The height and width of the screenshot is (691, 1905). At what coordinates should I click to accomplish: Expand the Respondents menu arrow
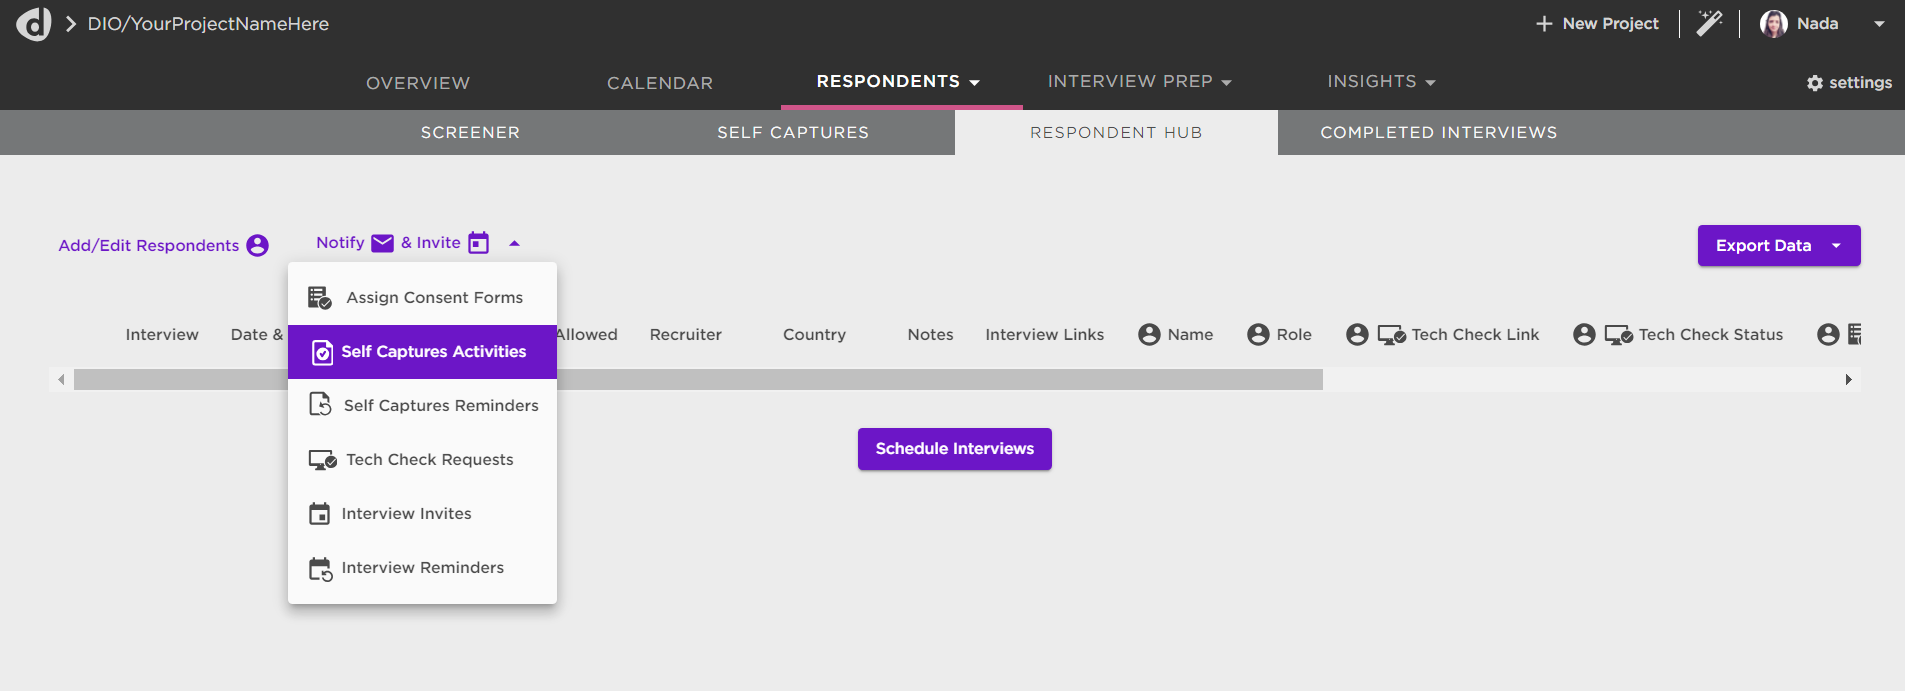(975, 83)
